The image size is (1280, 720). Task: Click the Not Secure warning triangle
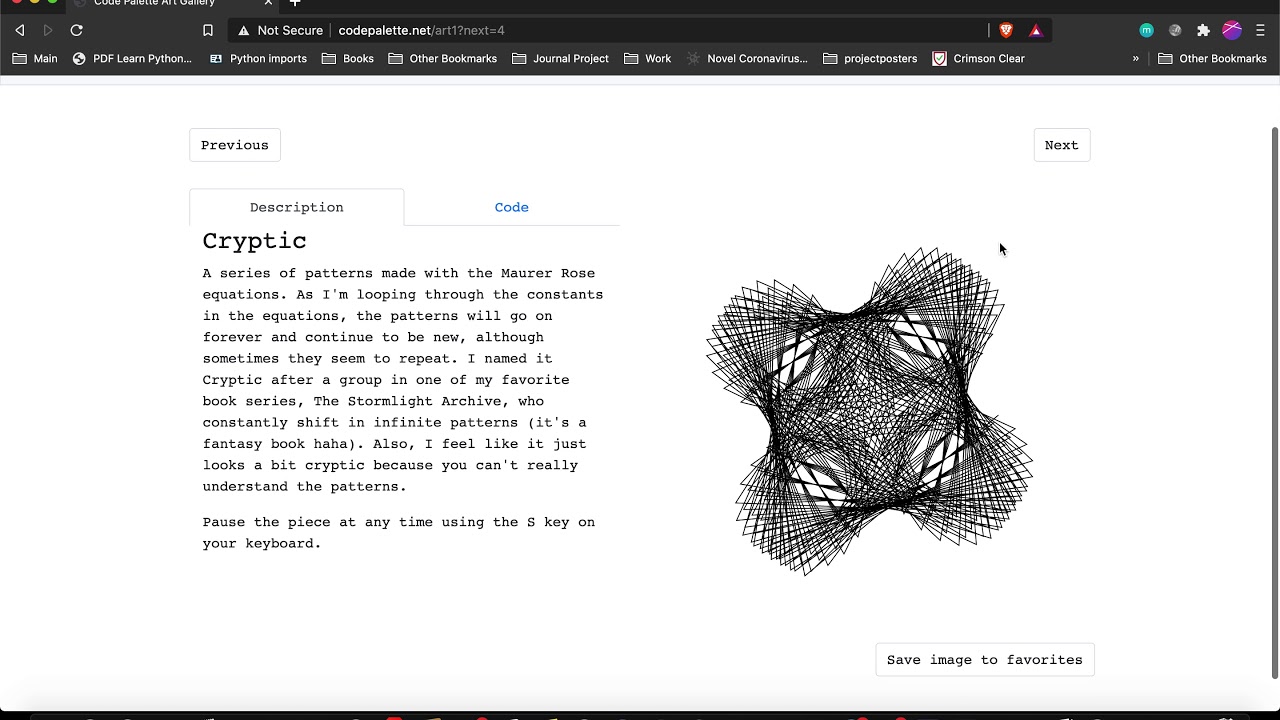(x=243, y=31)
